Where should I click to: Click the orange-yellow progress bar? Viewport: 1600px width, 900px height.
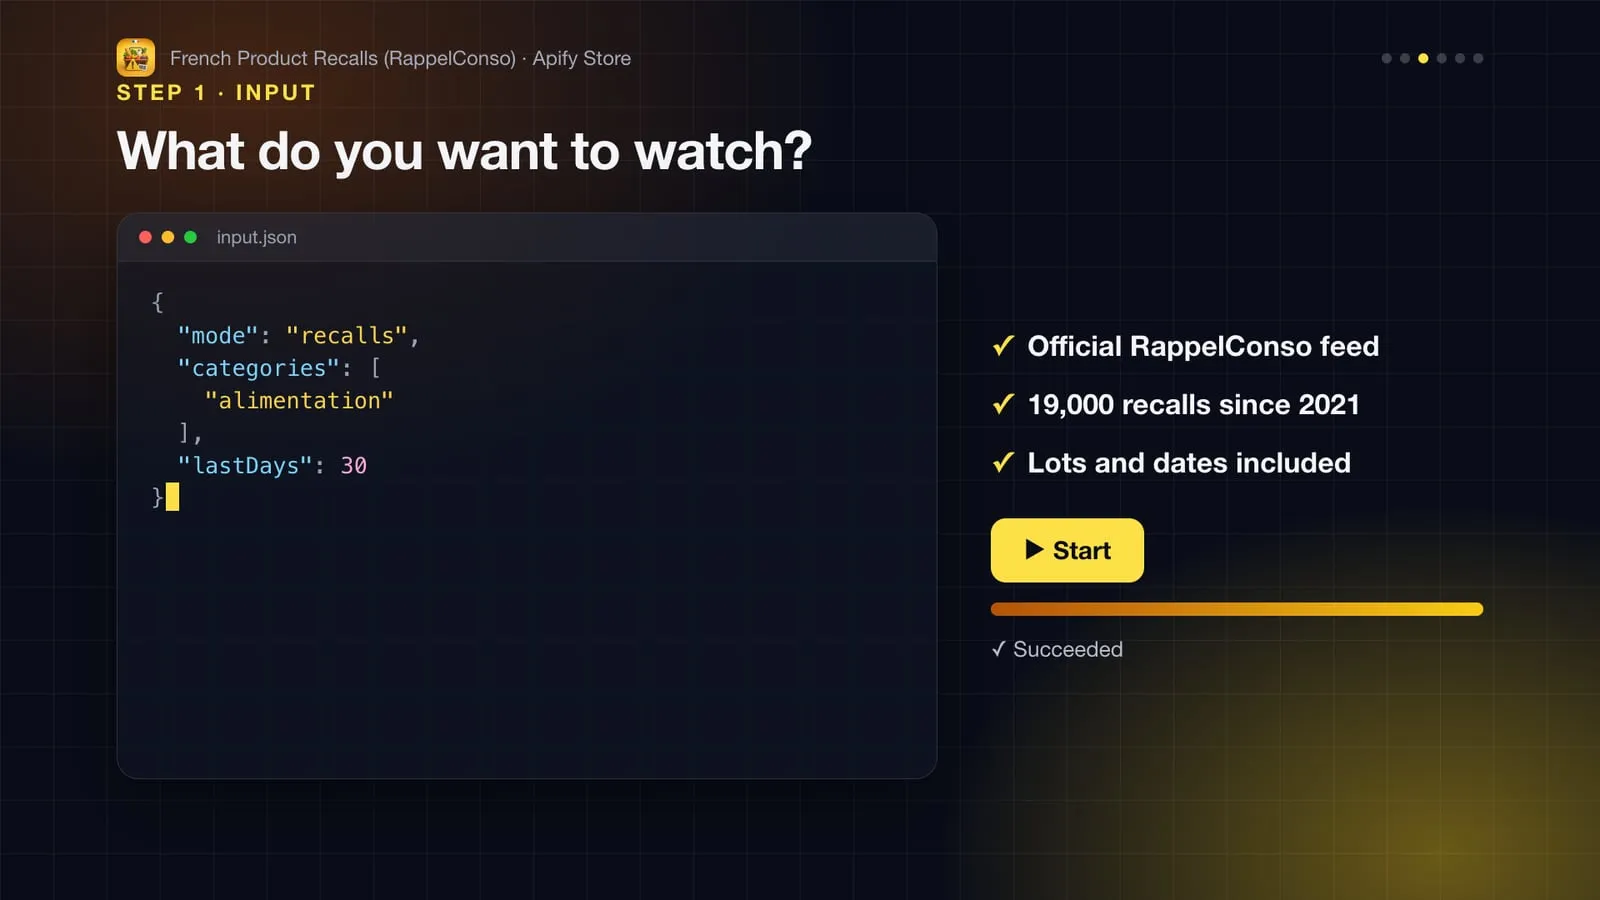click(x=1237, y=609)
